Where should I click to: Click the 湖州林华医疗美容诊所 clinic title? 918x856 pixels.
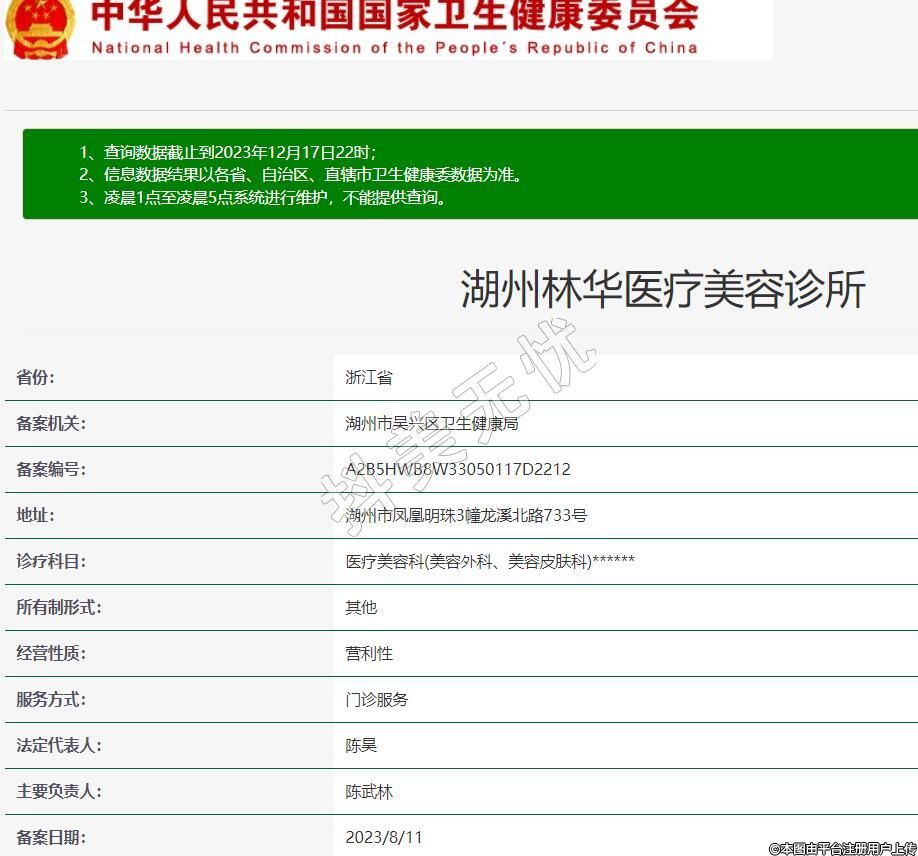coord(662,290)
